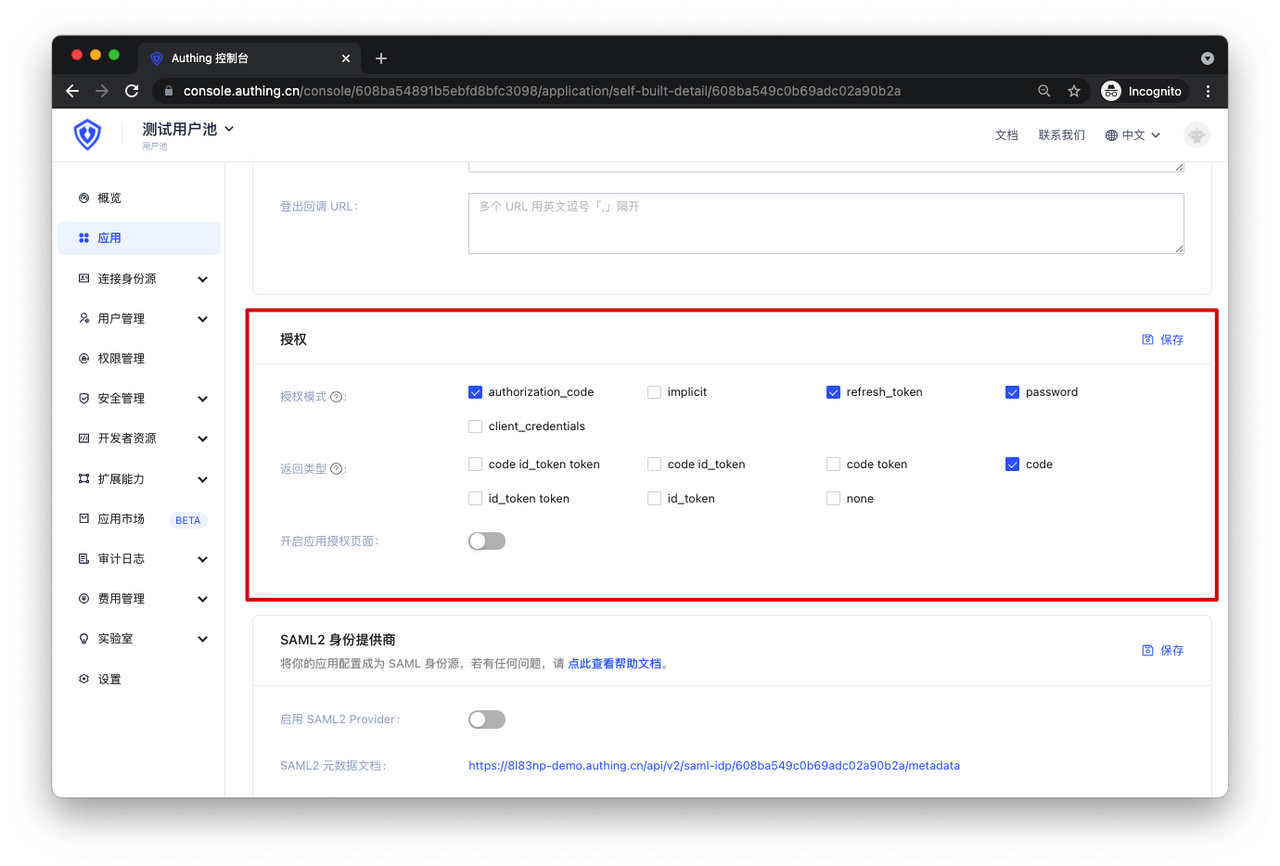Open the 点此查看帮助文档 link
Viewport: 1280px width, 866px height.
614,663
